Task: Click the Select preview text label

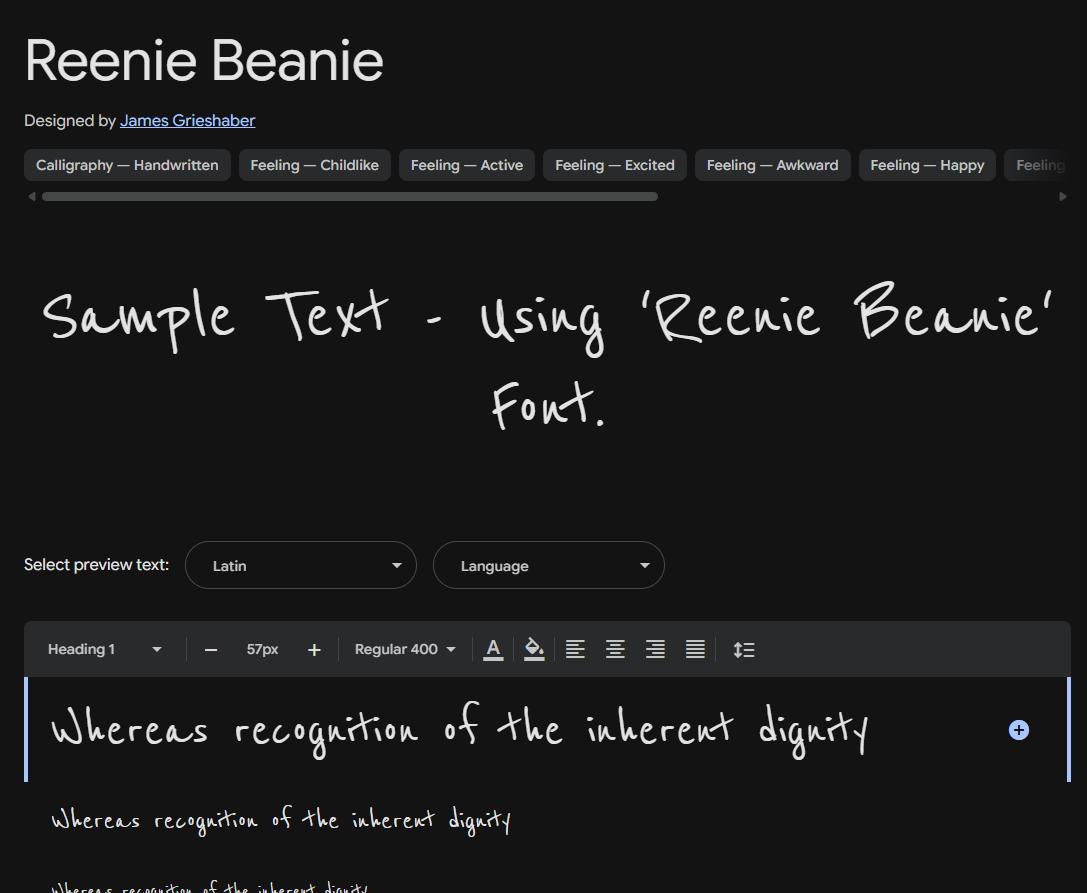Action: coord(96,564)
